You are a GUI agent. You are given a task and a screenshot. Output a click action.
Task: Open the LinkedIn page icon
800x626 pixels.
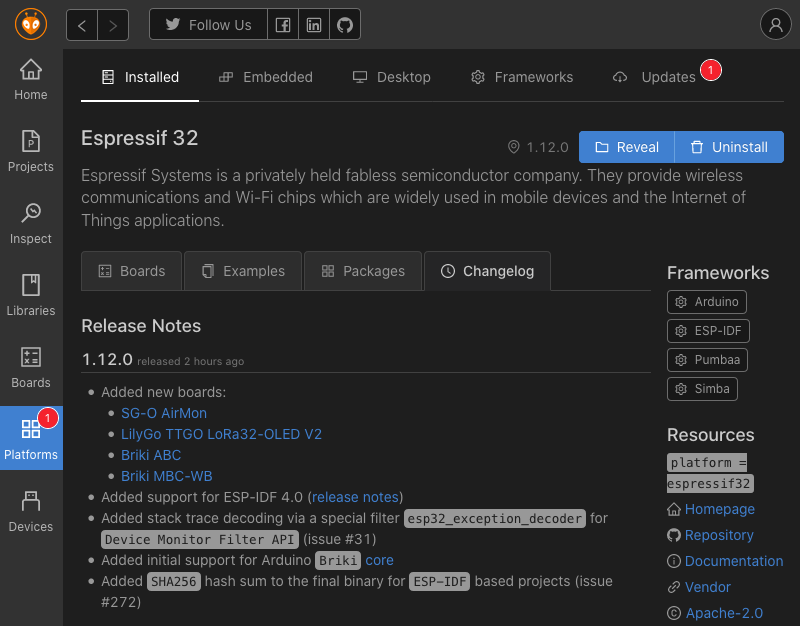tap(314, 24)
